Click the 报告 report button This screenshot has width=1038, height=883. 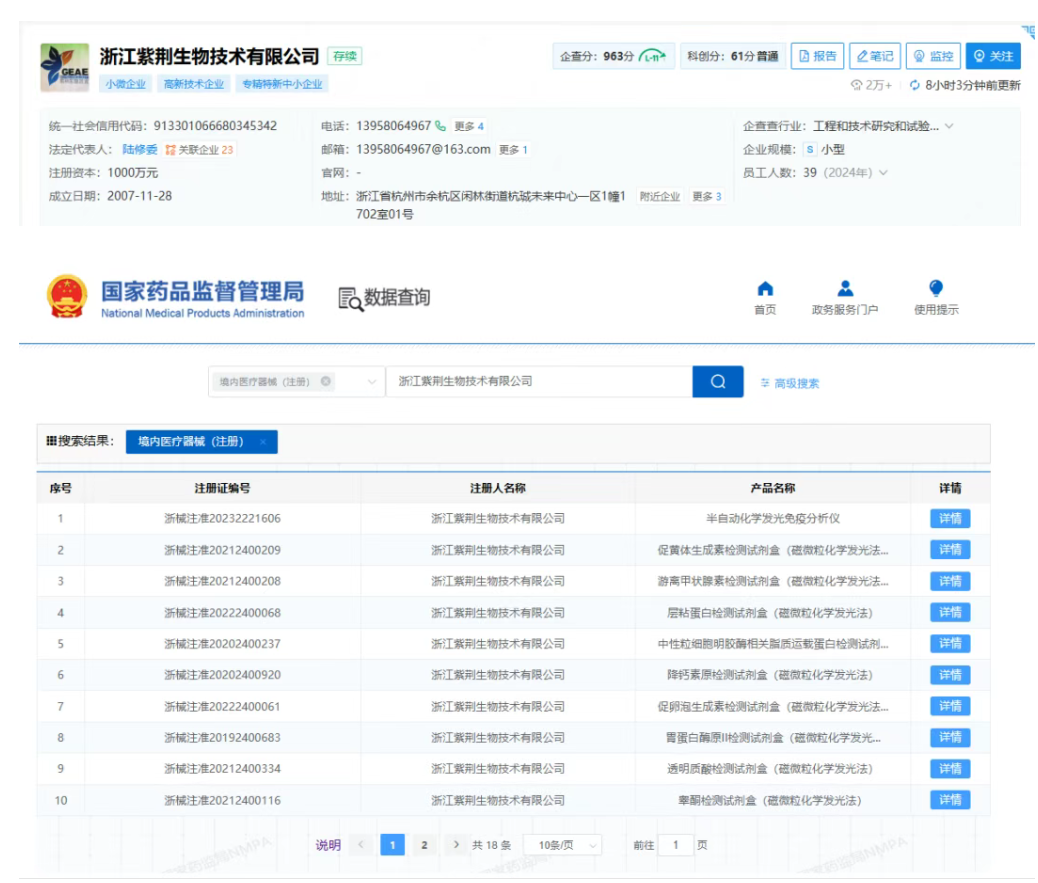point(817,56)
